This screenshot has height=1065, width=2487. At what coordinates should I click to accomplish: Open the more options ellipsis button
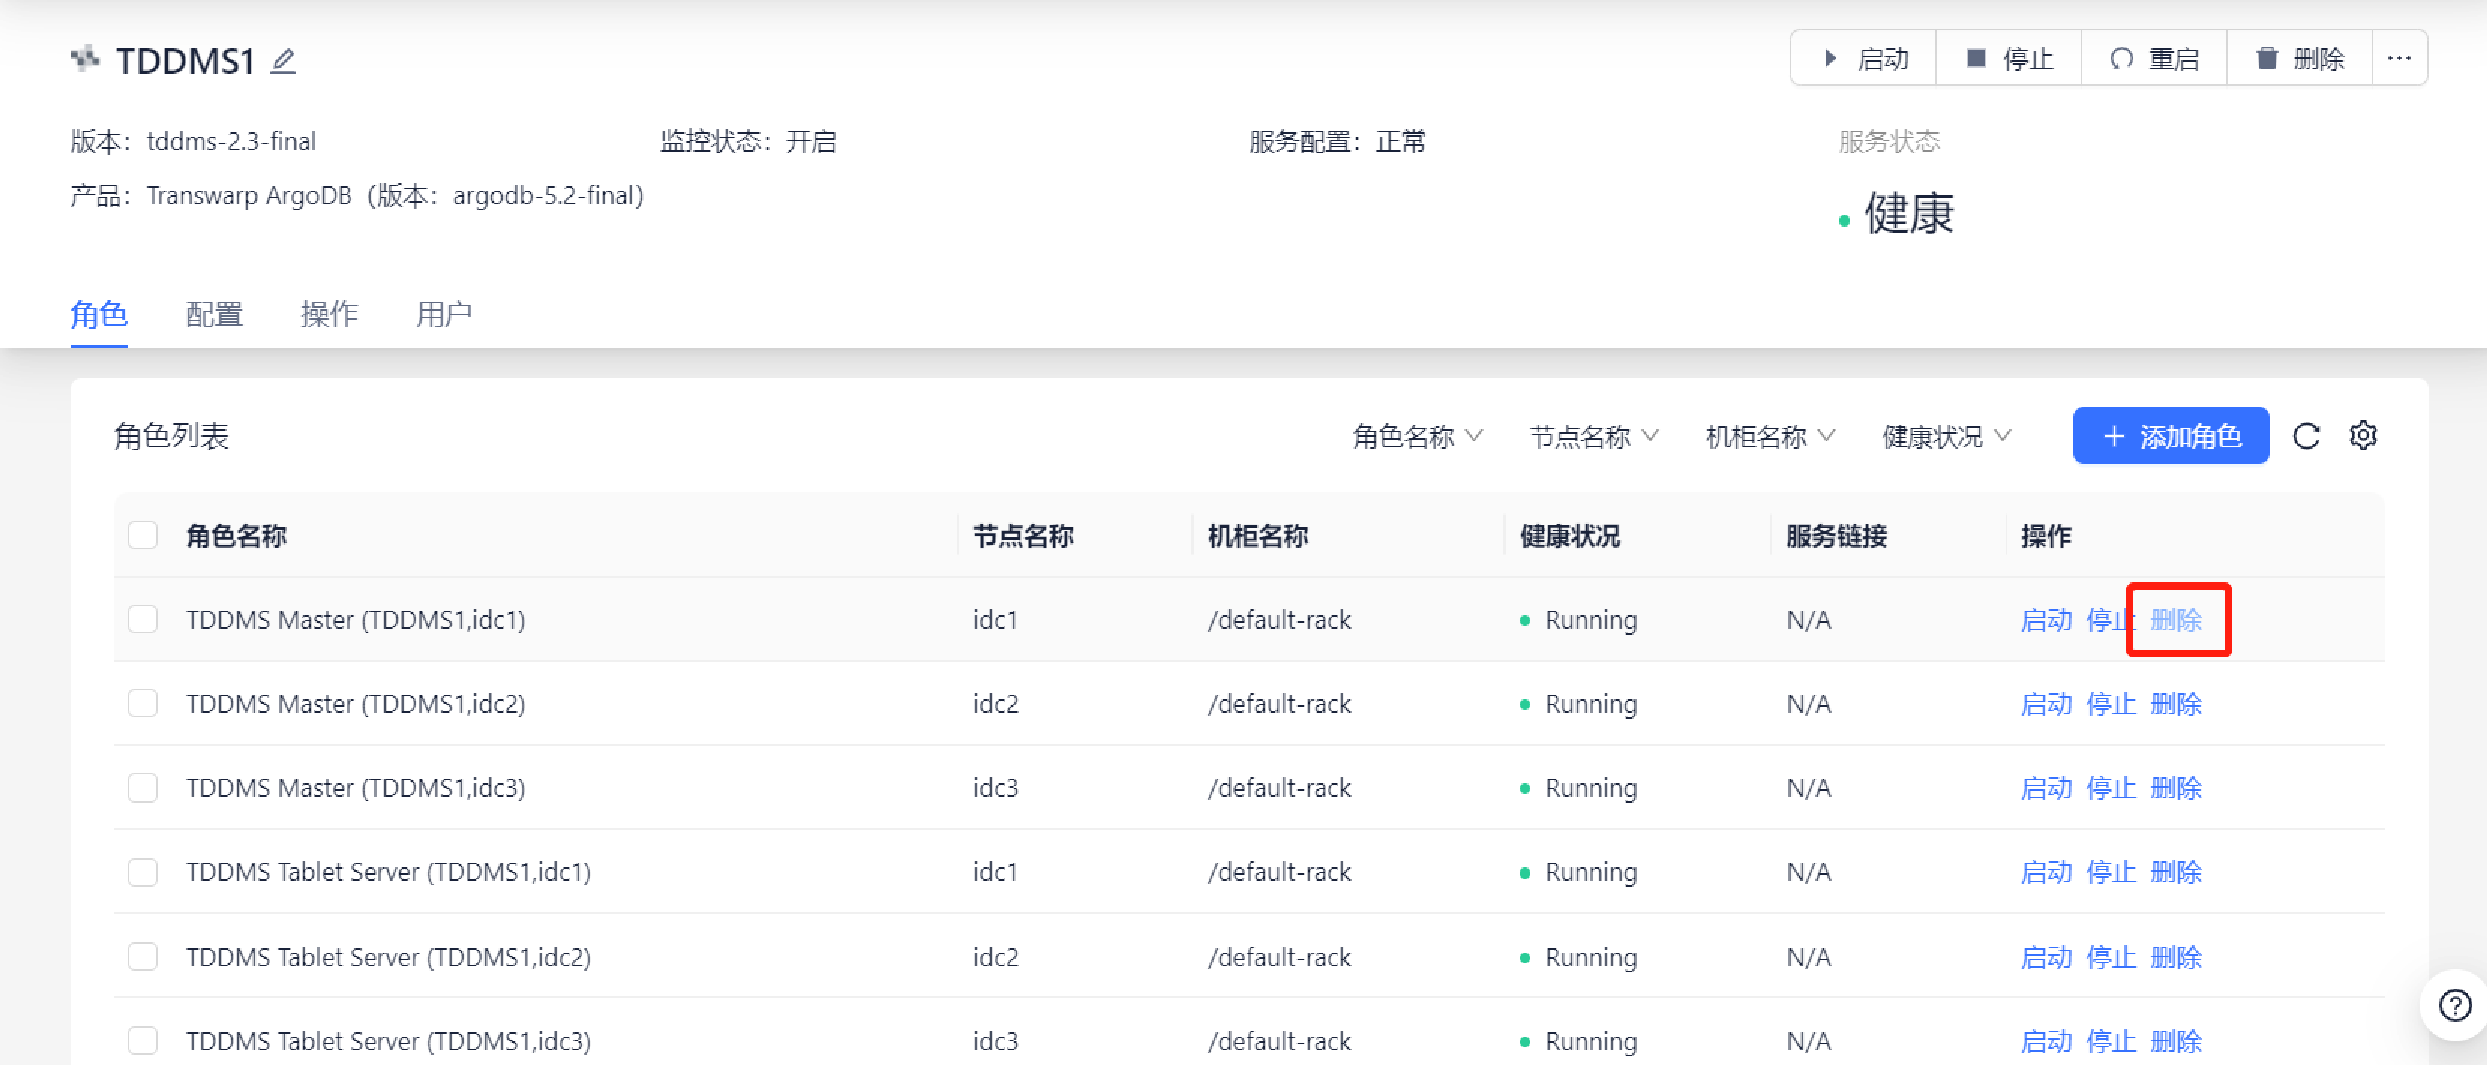[2399, 58]
